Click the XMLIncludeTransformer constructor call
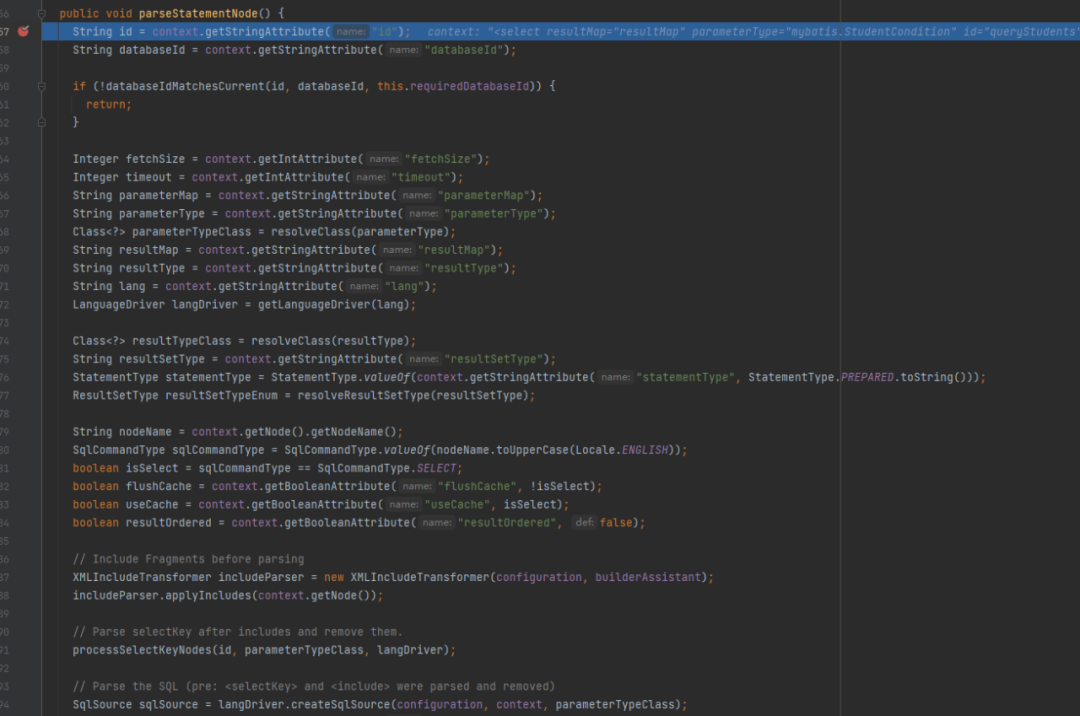1080x716 pixels. [421, 577]
